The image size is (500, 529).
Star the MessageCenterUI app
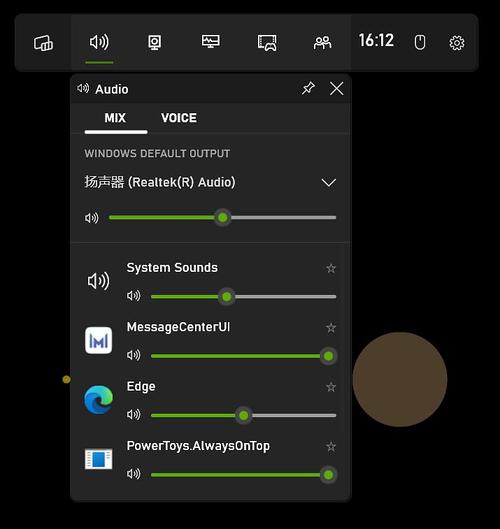coord(331,328)
